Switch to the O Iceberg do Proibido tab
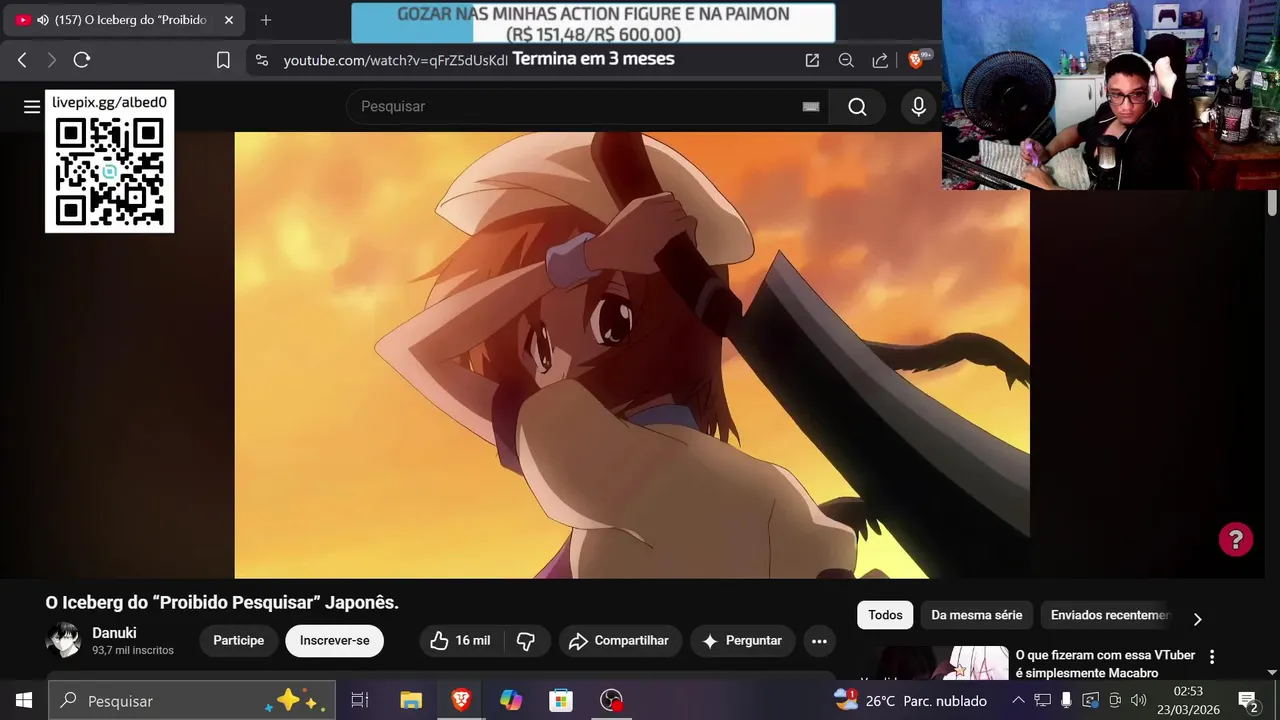Viewport: 1280px width, 720px height. (122, 20)
